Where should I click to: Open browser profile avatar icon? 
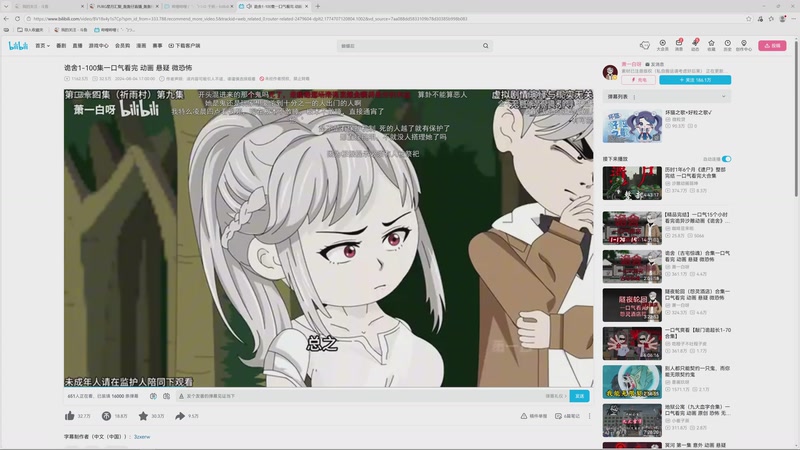click(x=783, y=19)
